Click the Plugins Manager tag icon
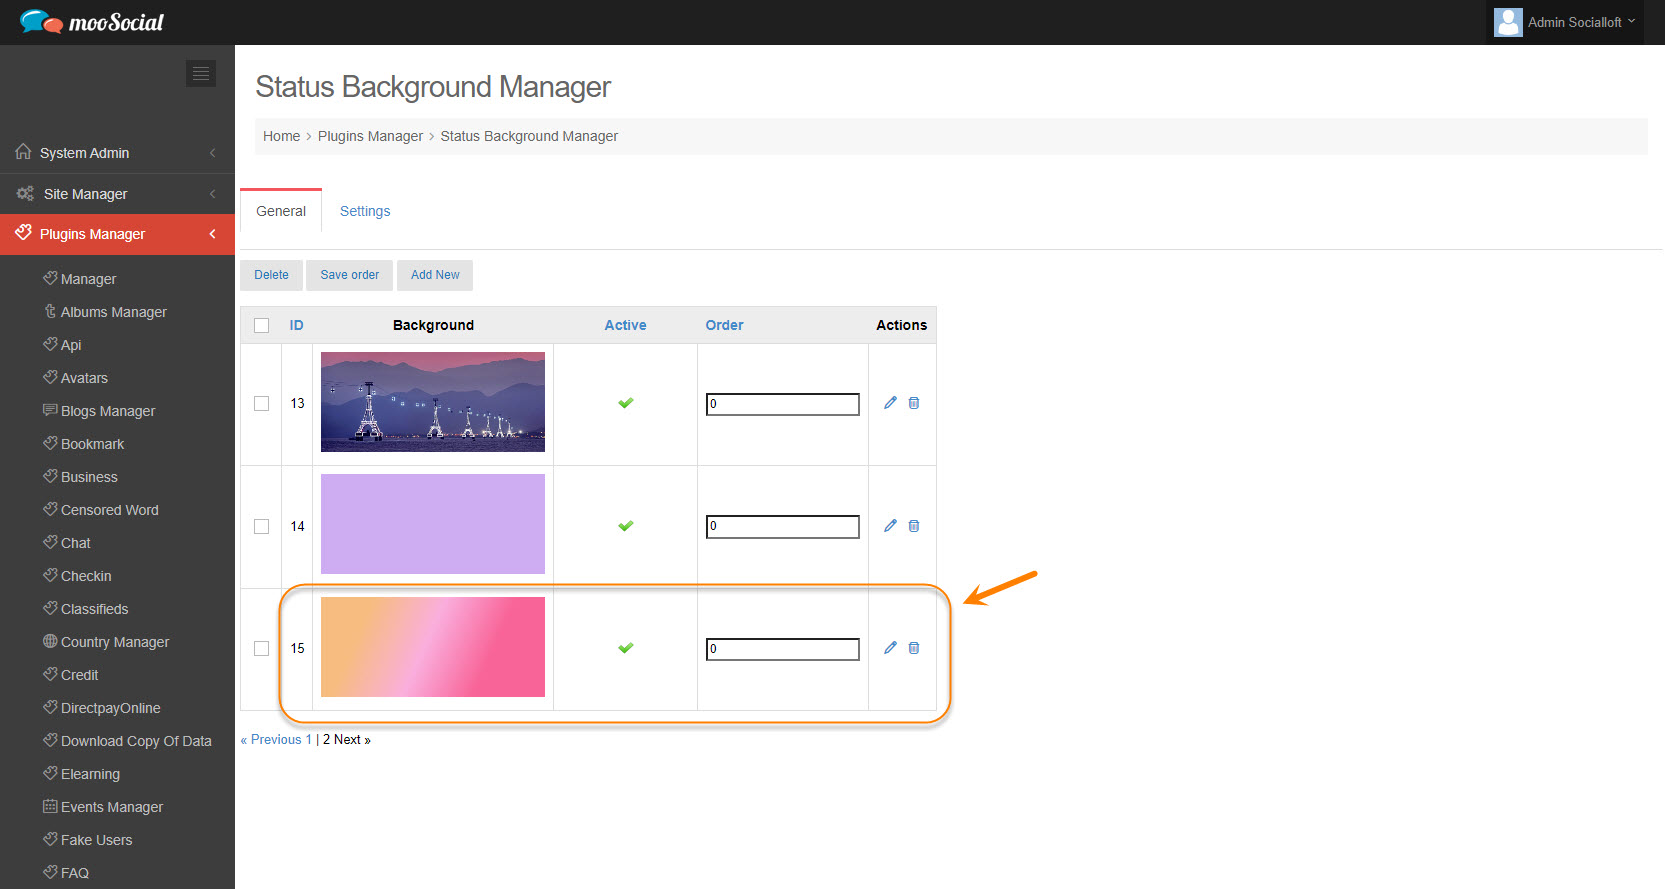This screenshot has width=1665, height=889. [x=24, y=233]
